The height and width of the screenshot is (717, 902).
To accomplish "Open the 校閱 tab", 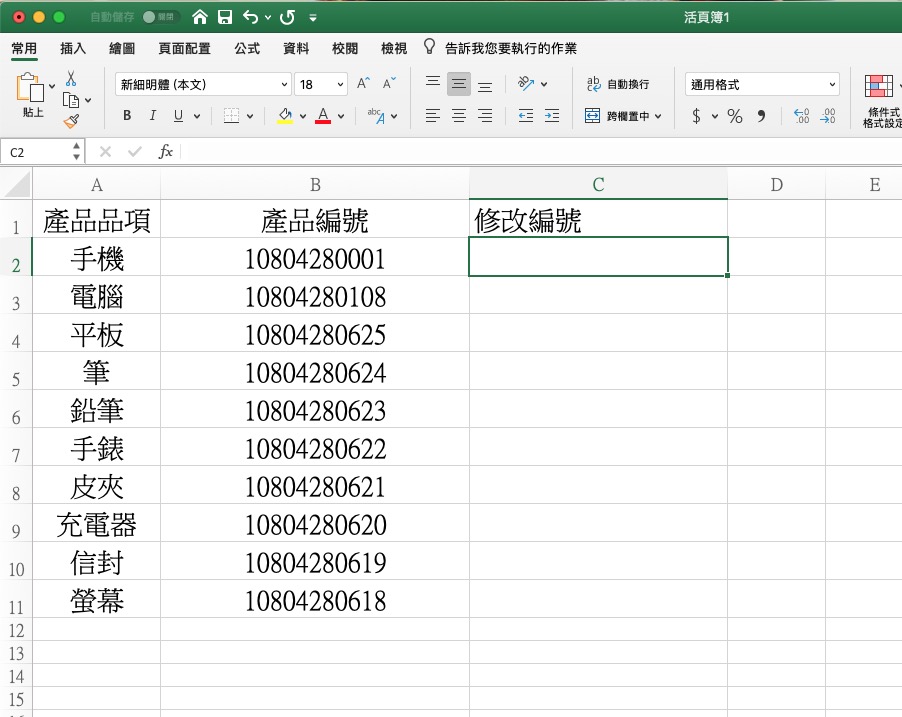I will pos(345,48).
